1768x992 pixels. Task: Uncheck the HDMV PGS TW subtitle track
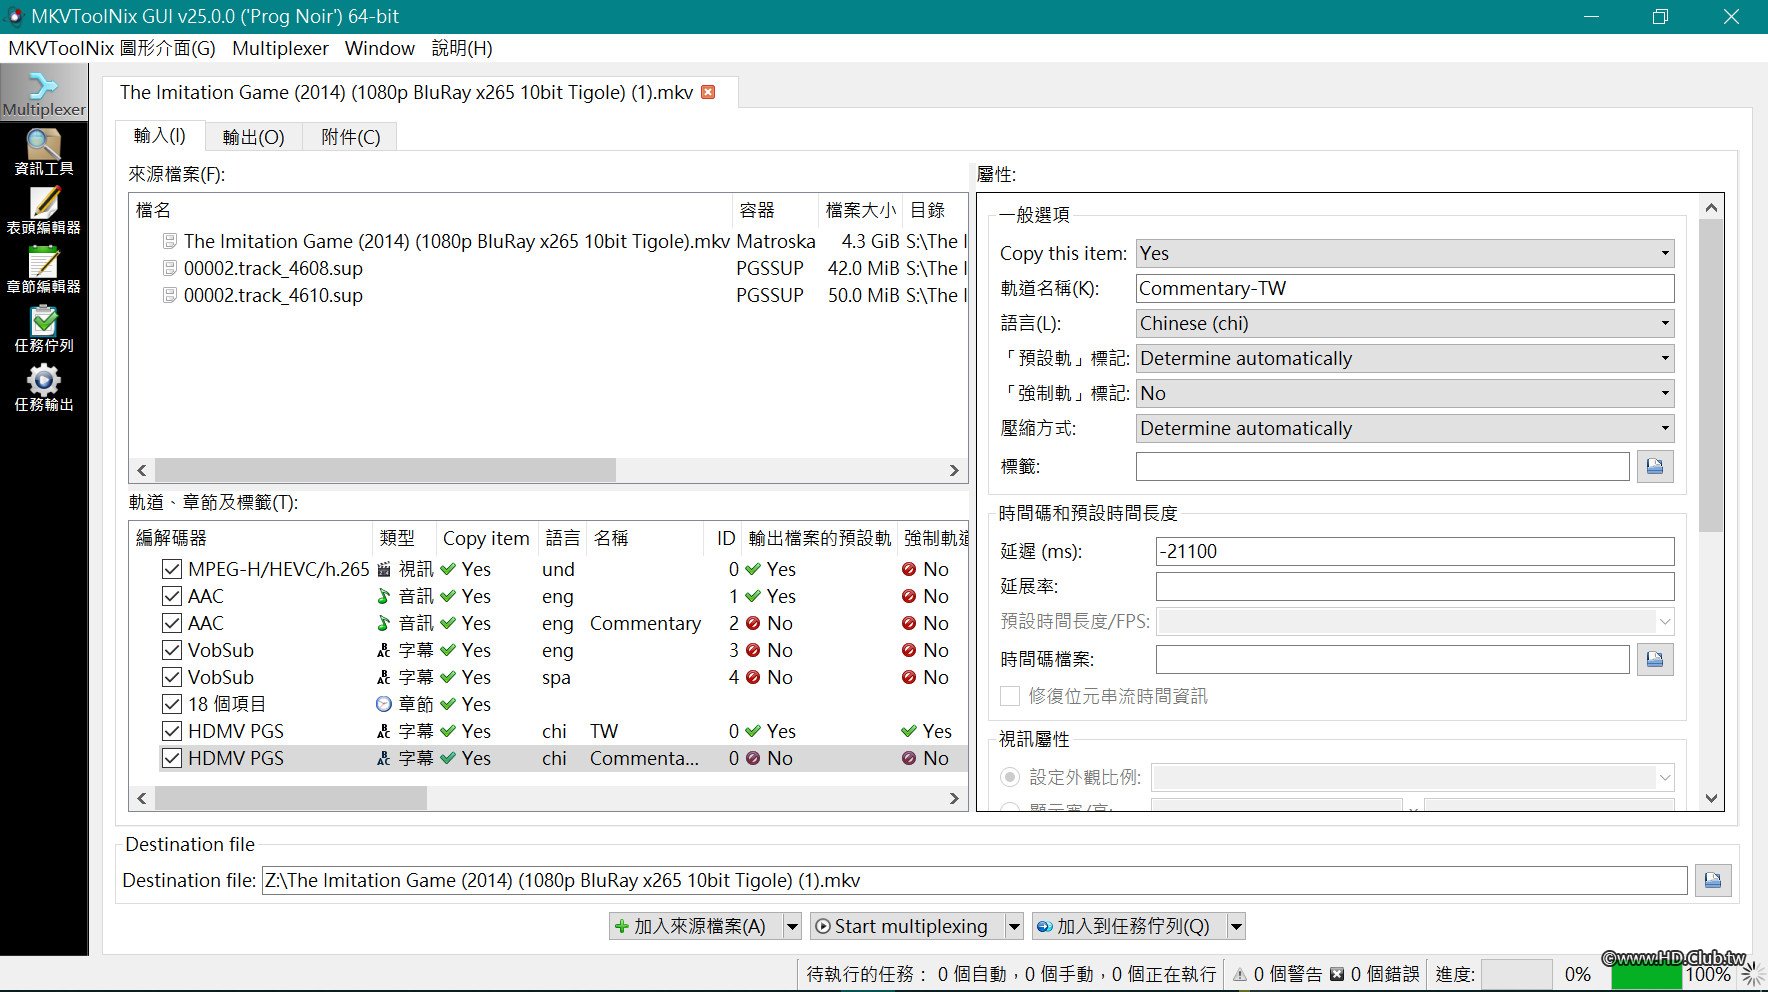click(172, 731)
